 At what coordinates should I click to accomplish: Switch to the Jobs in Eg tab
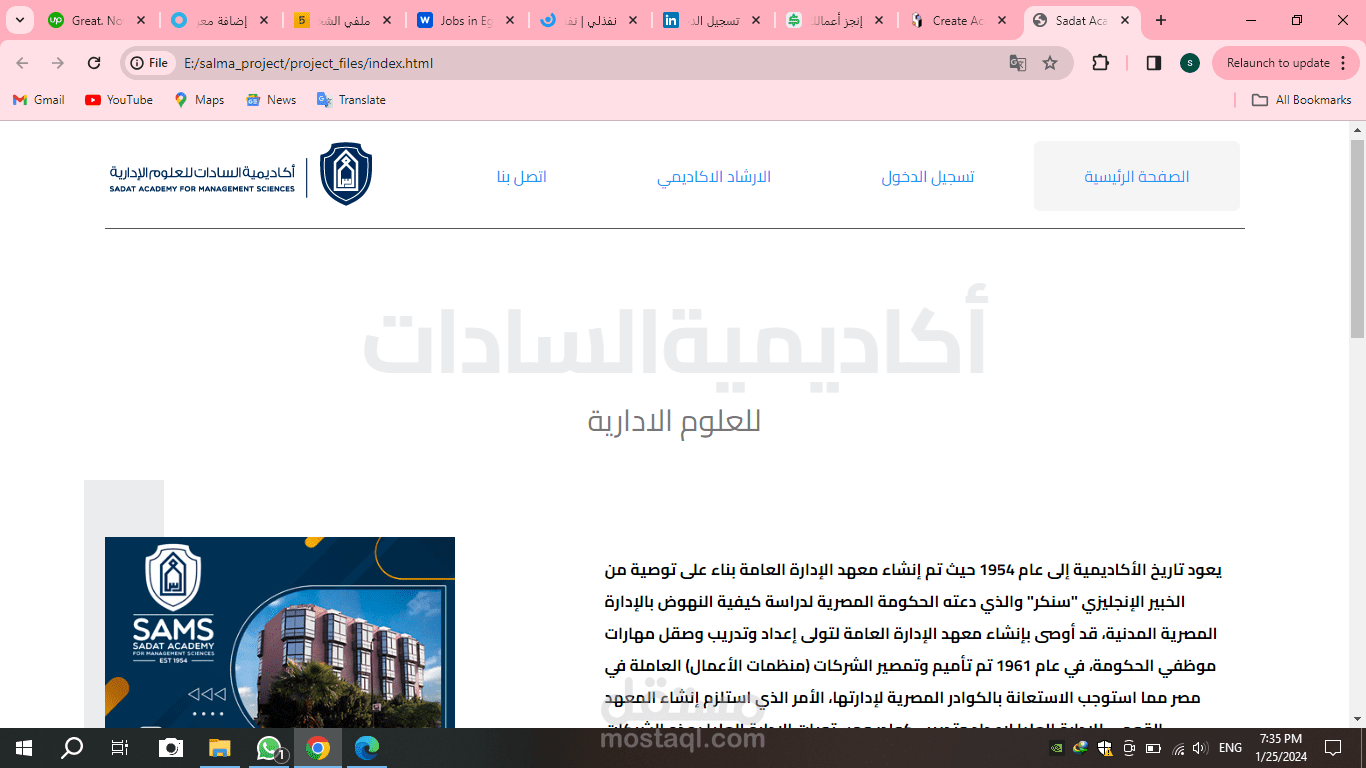(x=468, y=20)
